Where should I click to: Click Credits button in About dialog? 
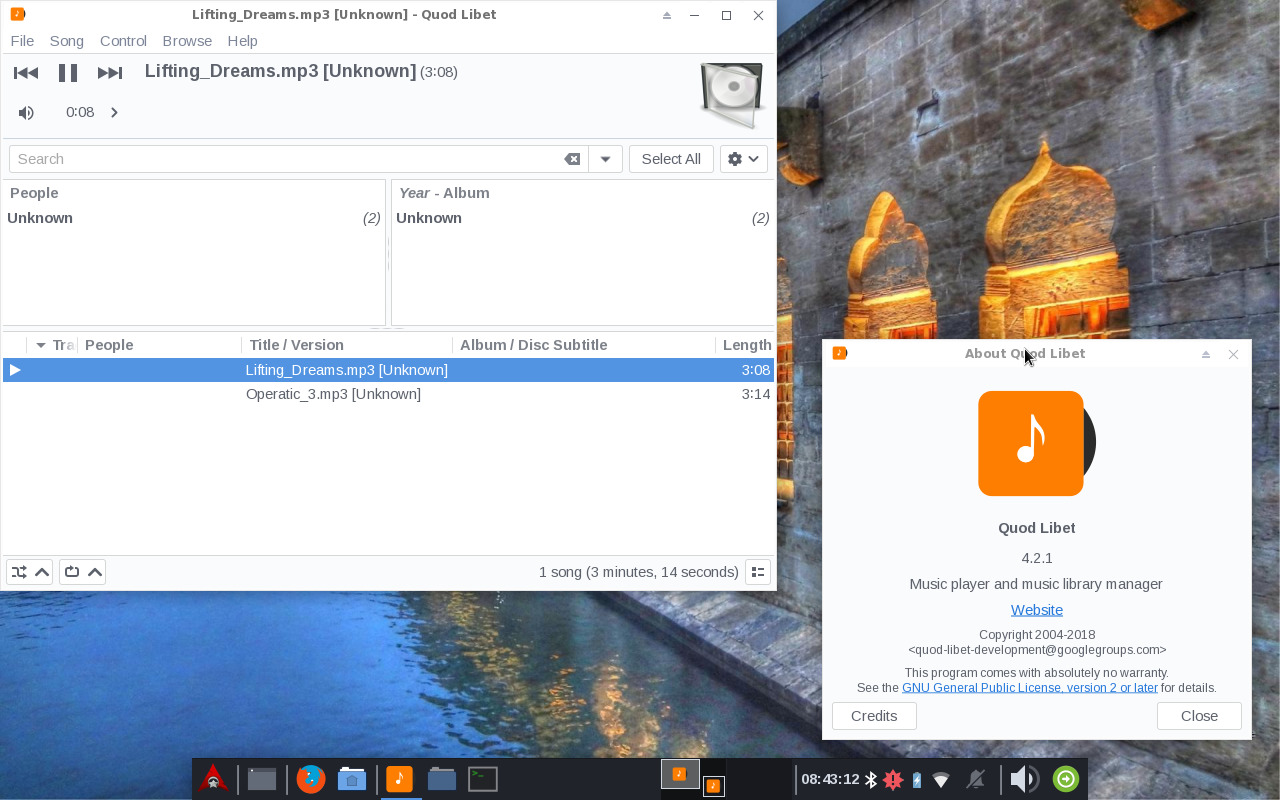pos(874,716)
